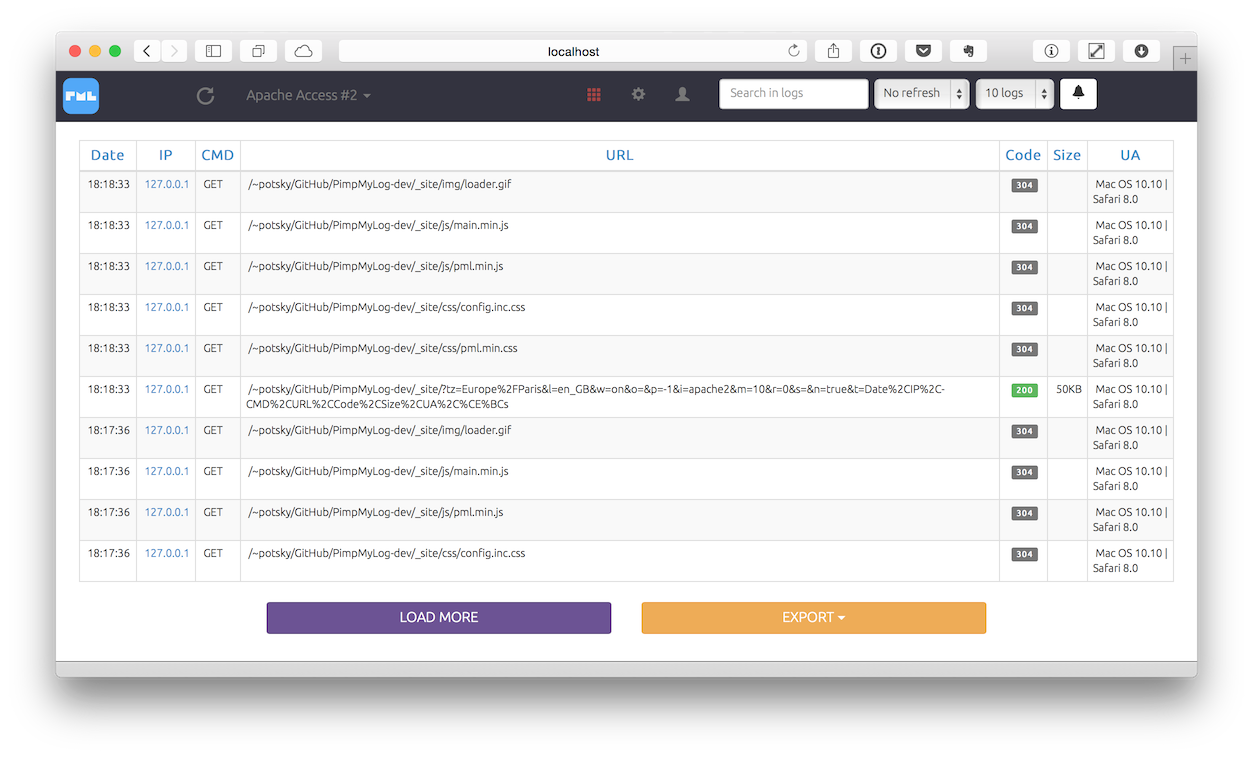Click 127.0.0.1 in last config.inc.css row

166,553
